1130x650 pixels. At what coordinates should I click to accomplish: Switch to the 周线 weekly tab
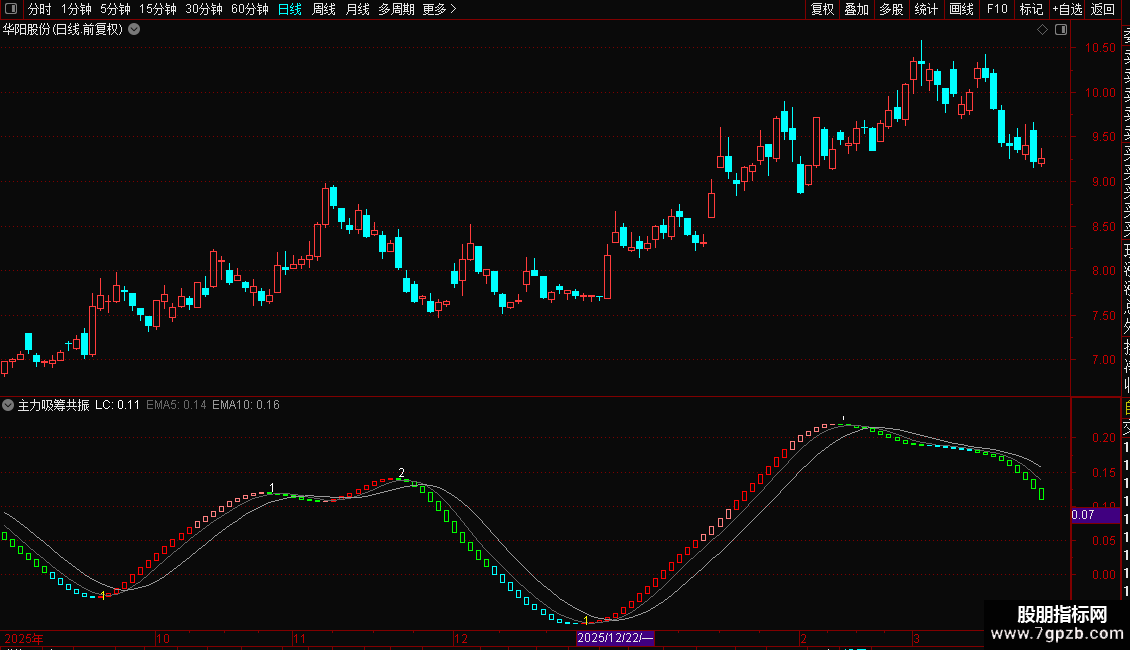pyautogui.click(x=324, y=9)
